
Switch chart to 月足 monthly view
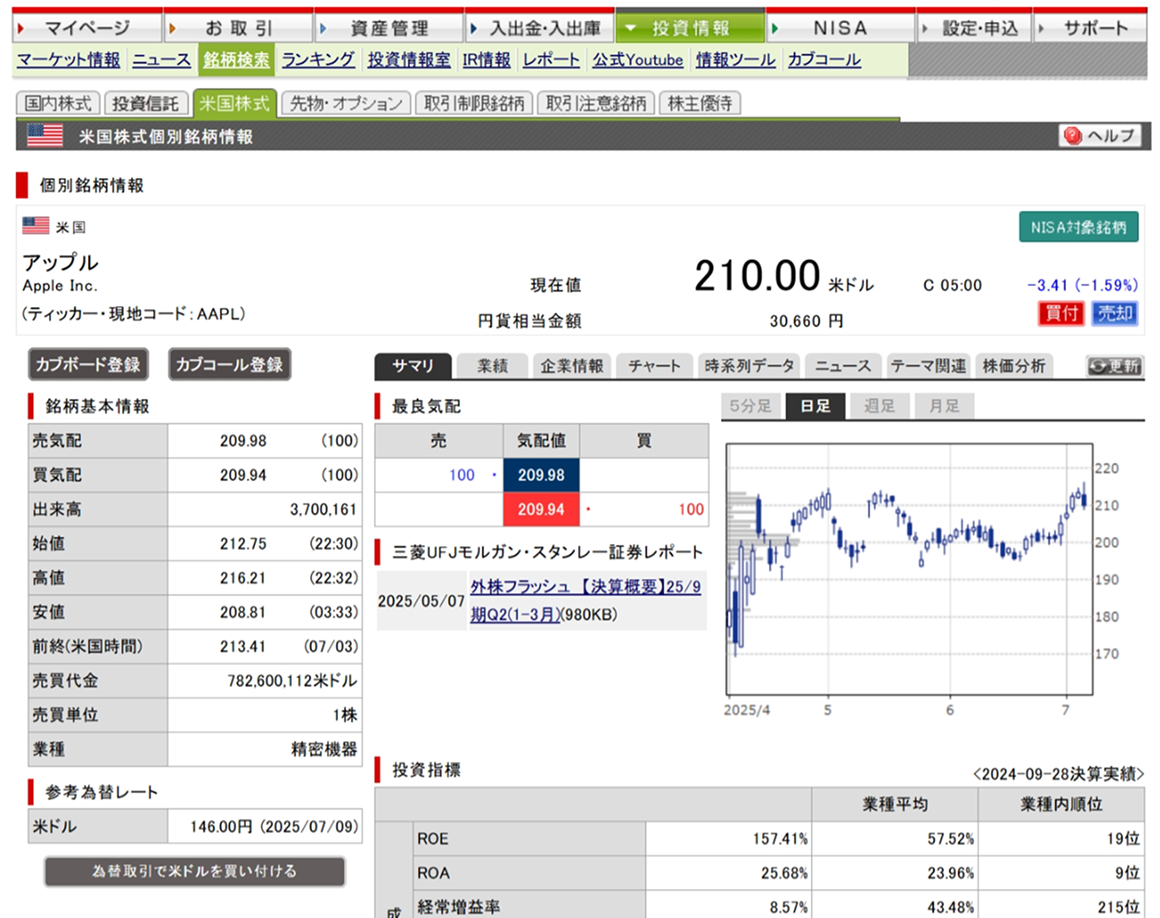(941, 405)
